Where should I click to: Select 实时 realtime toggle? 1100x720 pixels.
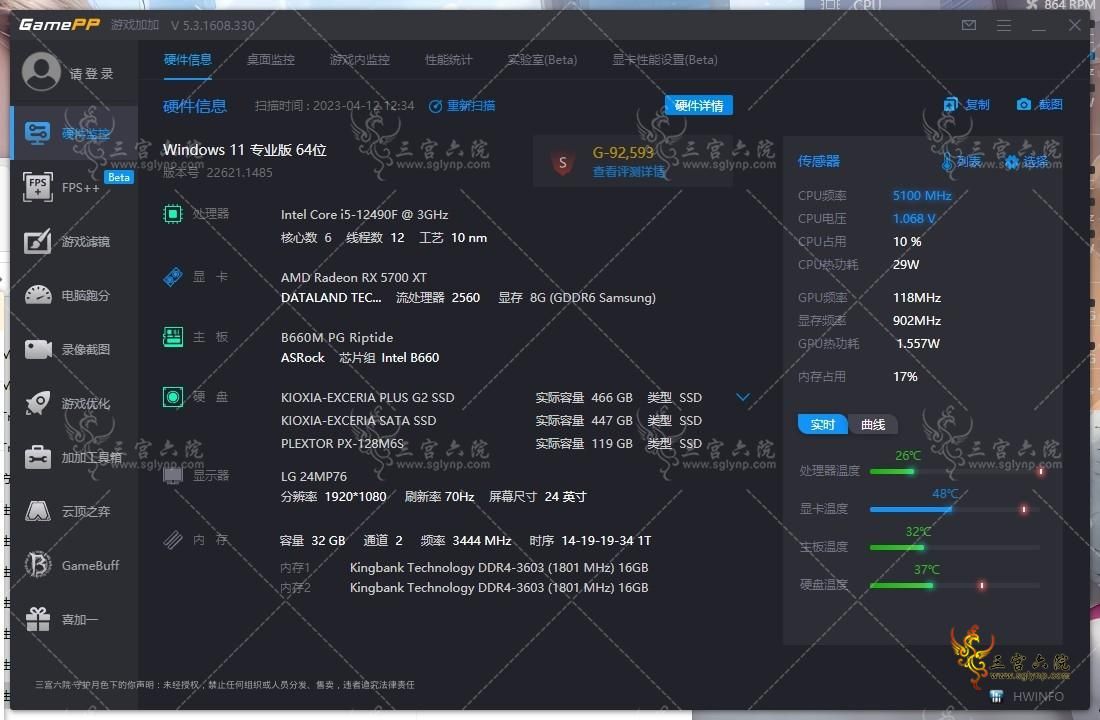tap(822, 425)
